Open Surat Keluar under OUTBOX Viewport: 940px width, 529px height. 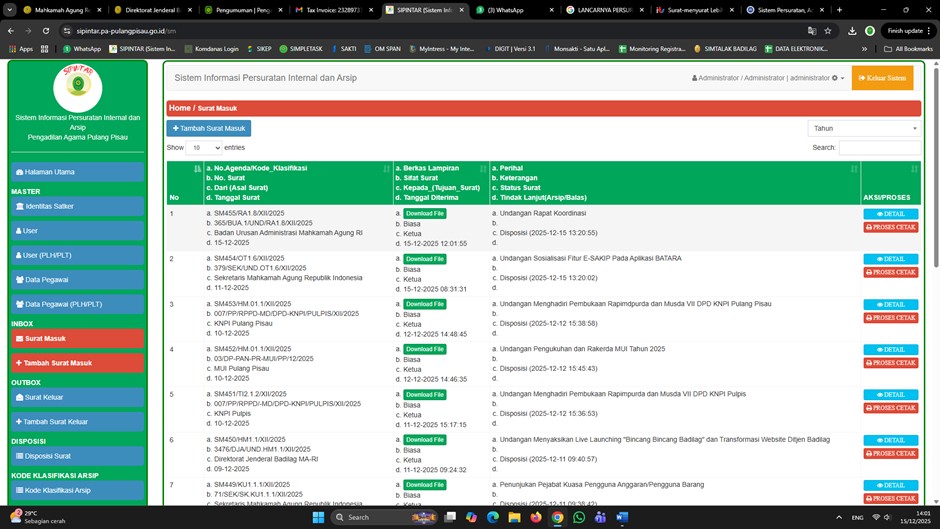(x=77, y=397)
